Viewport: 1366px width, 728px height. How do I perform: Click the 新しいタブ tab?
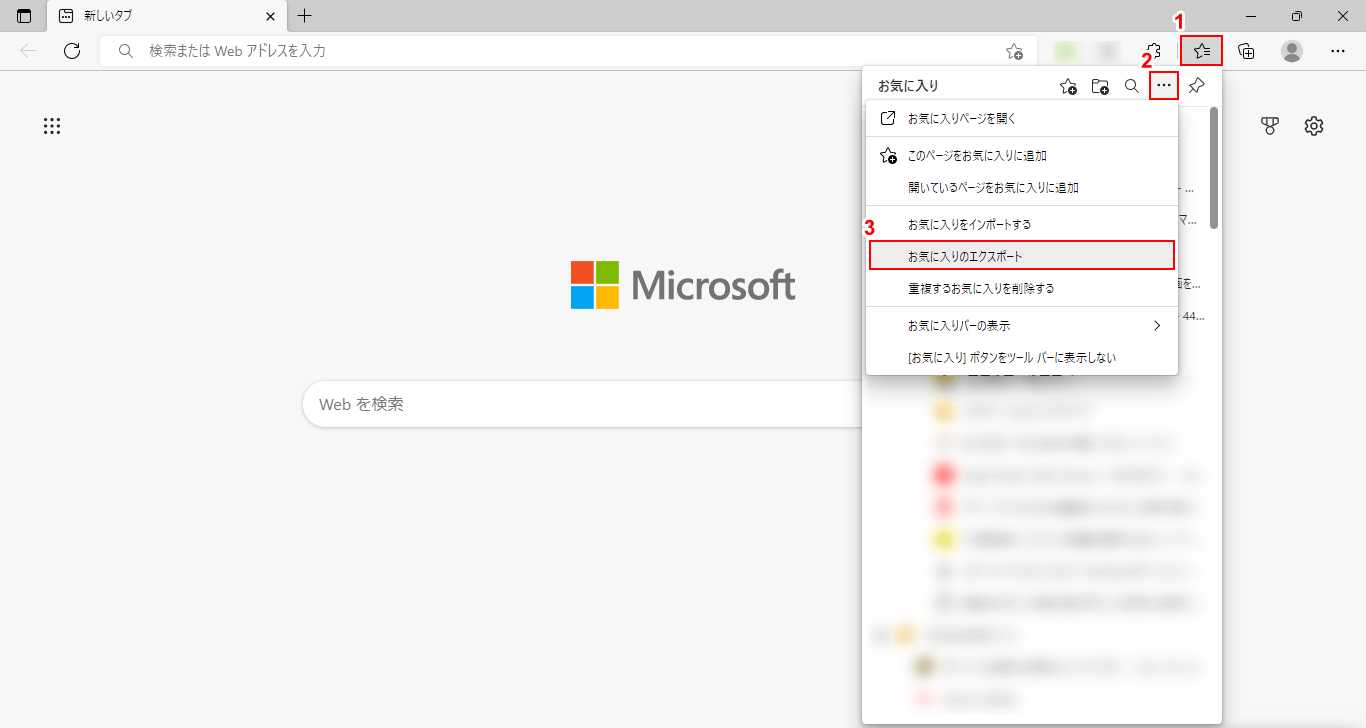(x=168, y=16)
